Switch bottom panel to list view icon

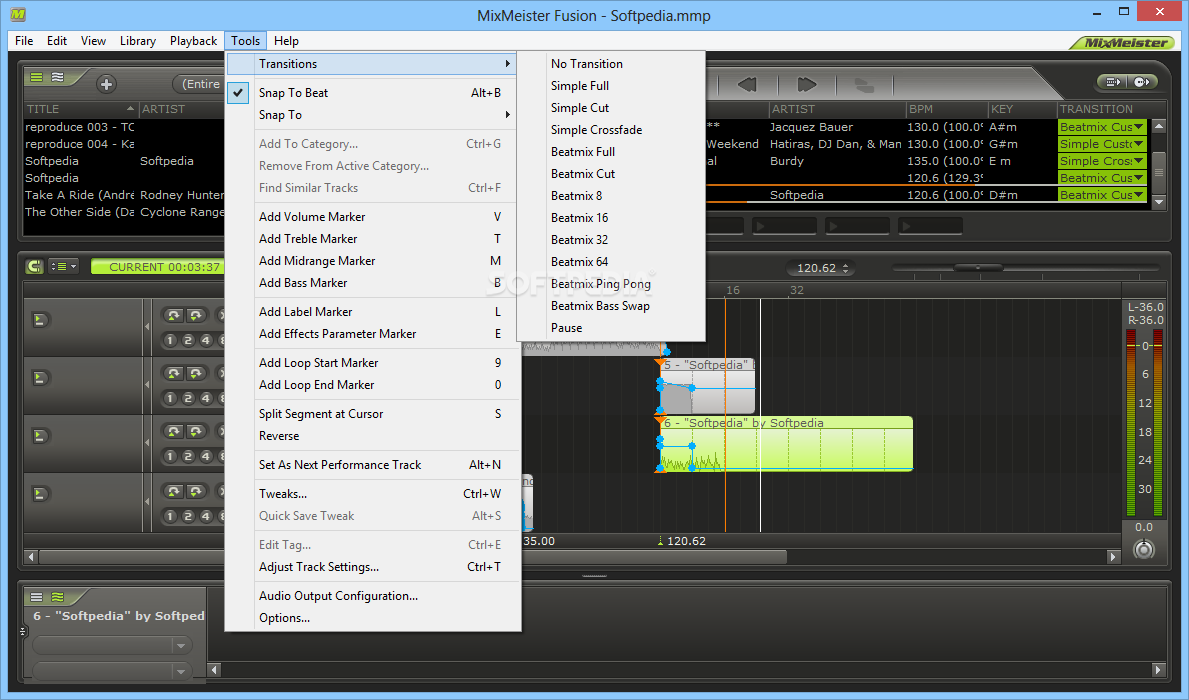click(36, 597)
